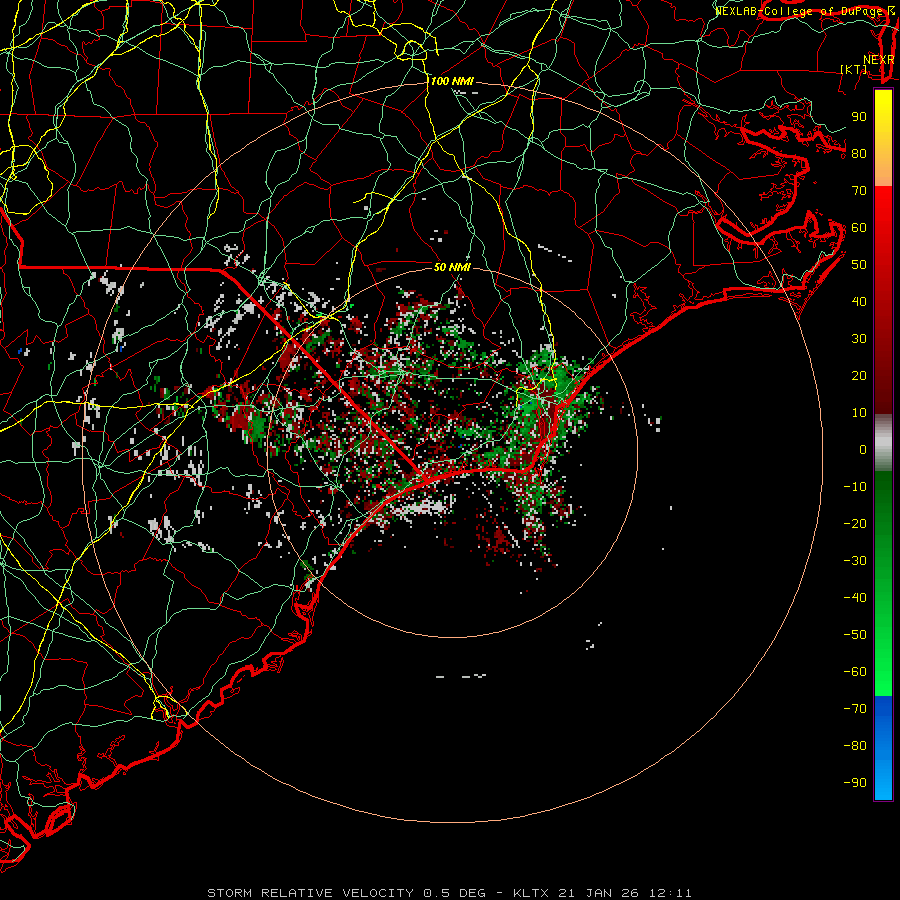900x900 pixels.
Task: Click the "100 NMI" range ring label
Action: pos(452,81)
